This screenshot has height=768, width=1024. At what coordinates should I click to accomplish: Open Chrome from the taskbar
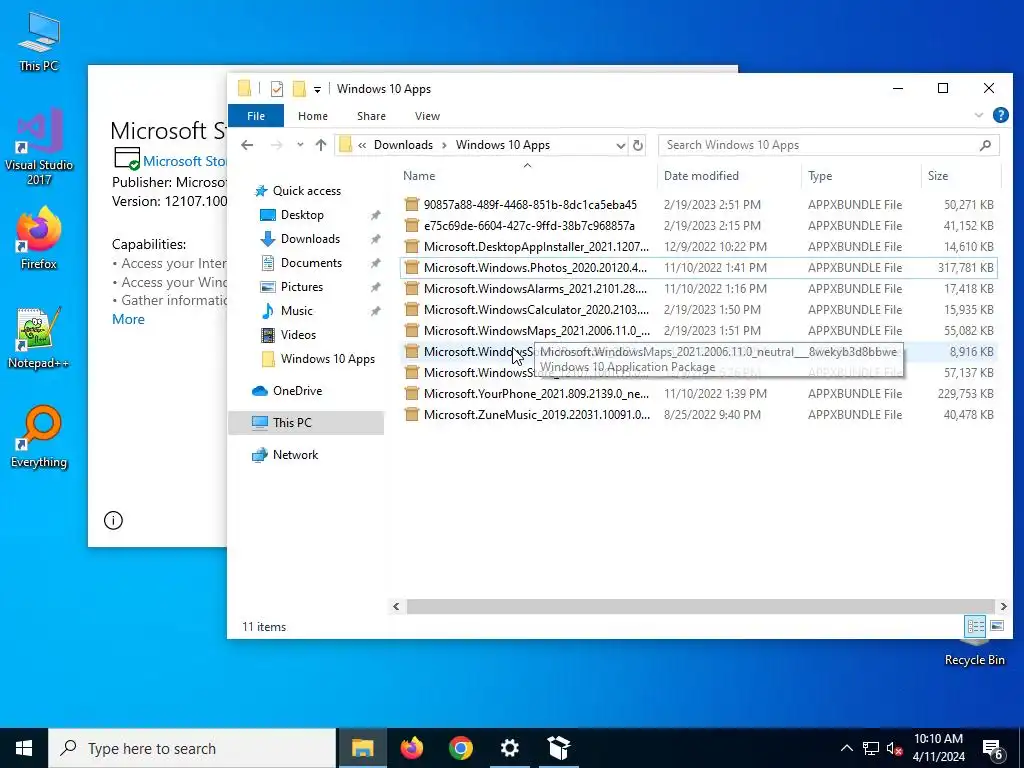coord(460,748)
